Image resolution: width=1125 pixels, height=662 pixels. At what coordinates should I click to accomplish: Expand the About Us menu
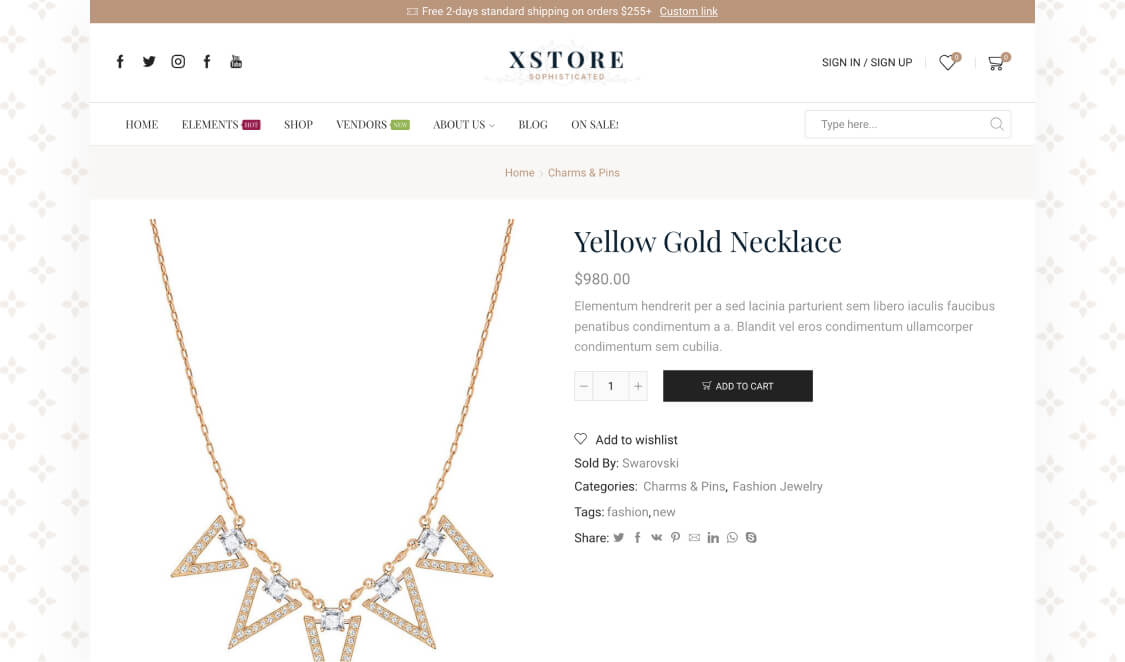click(x=463, y=125)
